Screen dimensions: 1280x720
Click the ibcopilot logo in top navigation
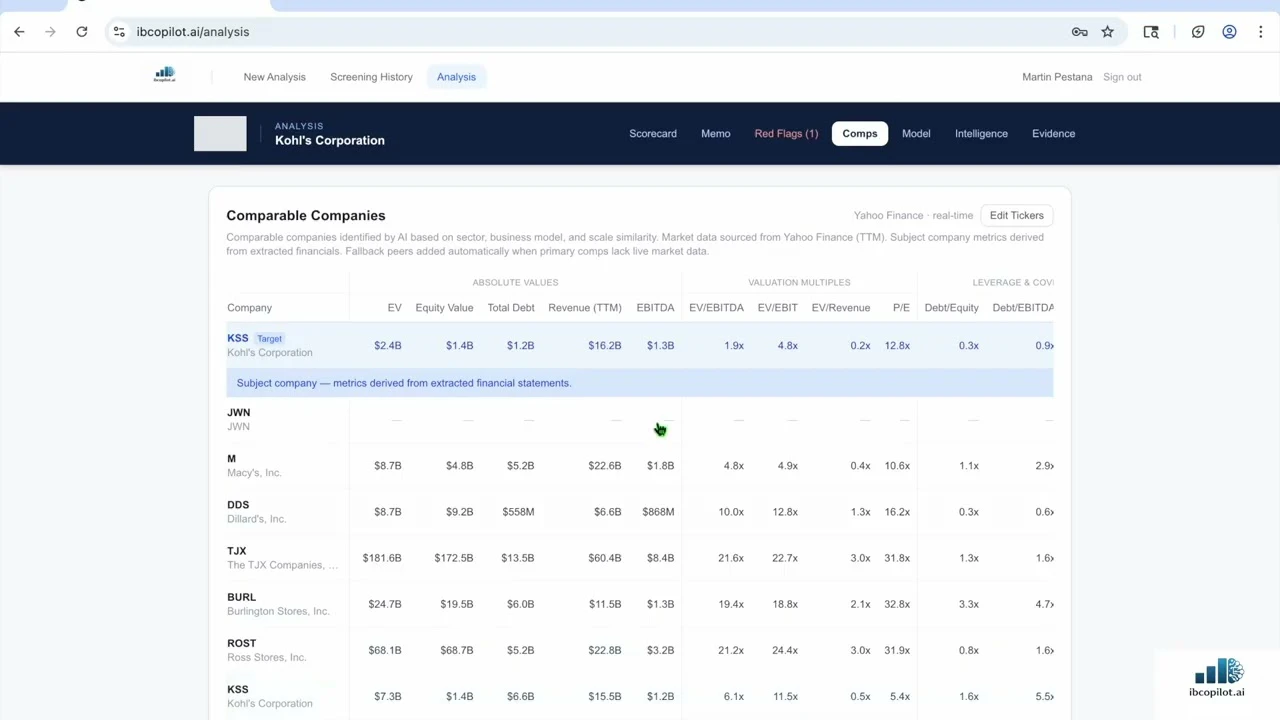165,75
